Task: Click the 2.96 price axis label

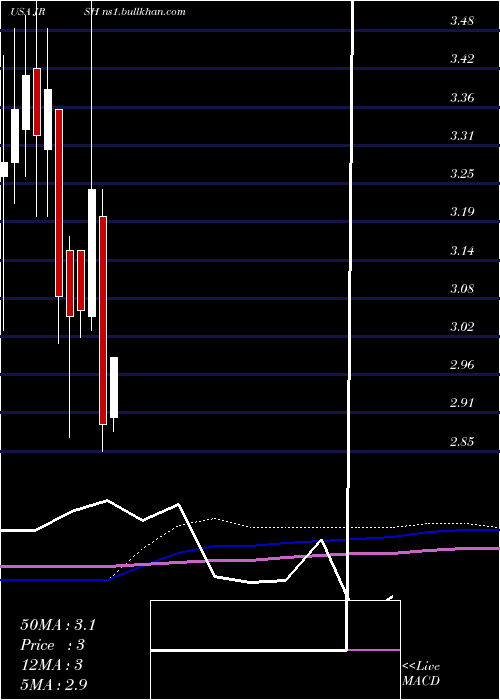Action: [462, 365]
